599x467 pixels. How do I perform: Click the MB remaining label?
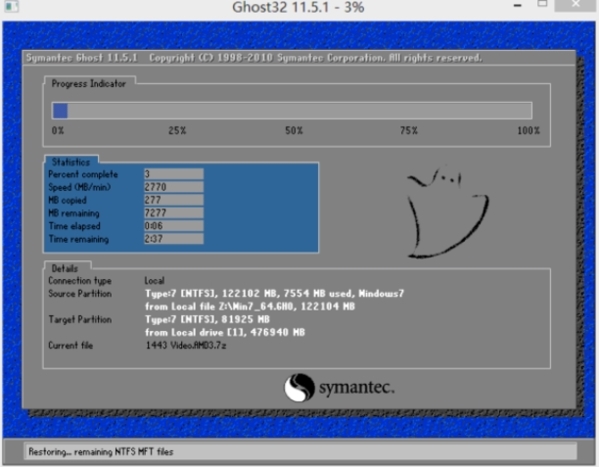[74, 213]
